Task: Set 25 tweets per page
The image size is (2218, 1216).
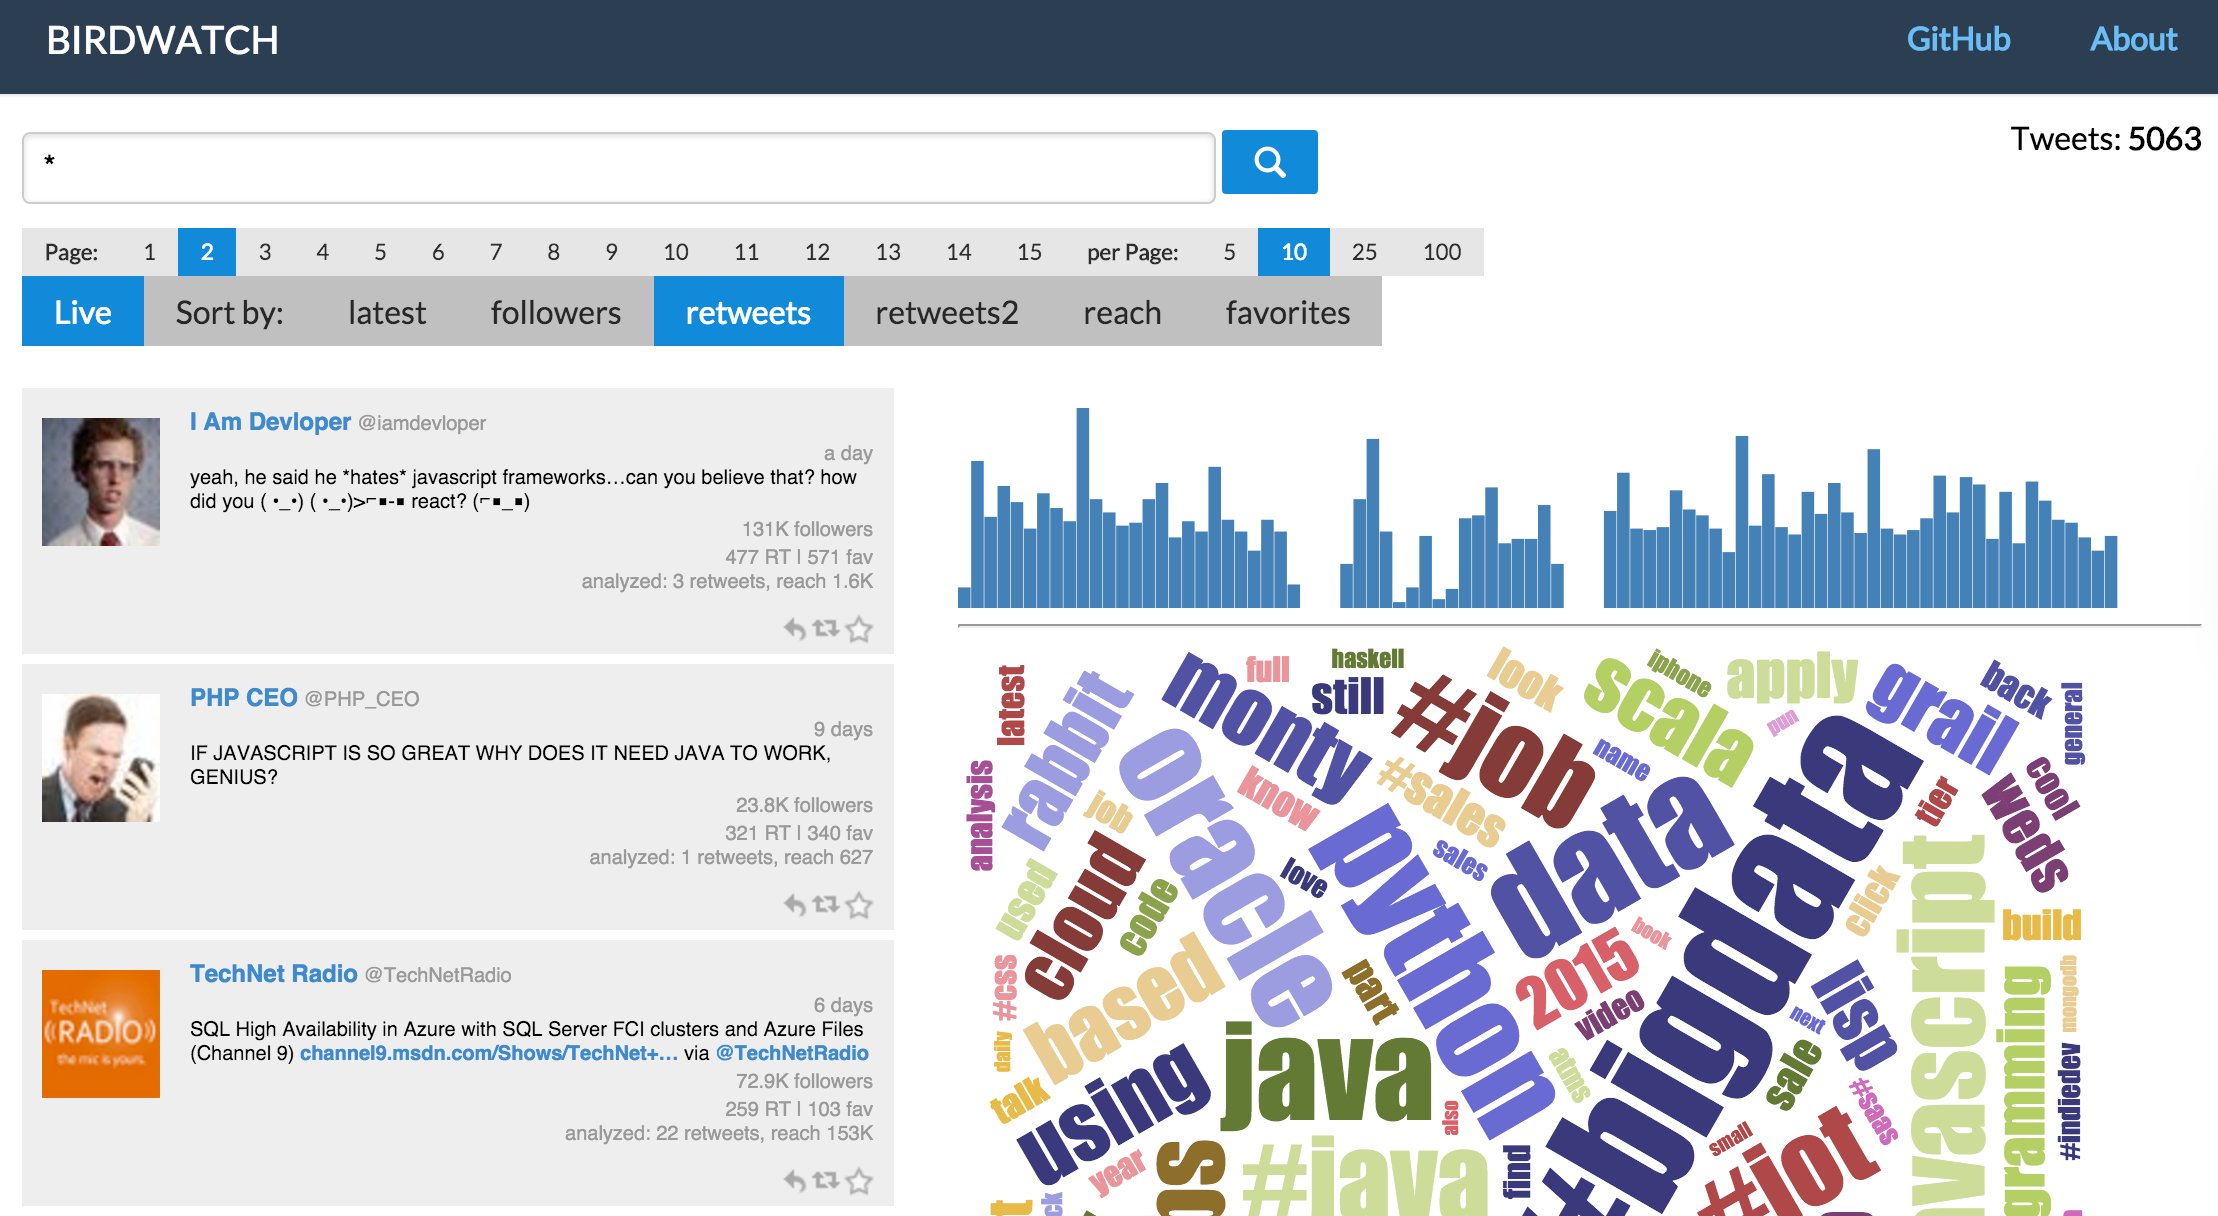Action: [1363, 252]
